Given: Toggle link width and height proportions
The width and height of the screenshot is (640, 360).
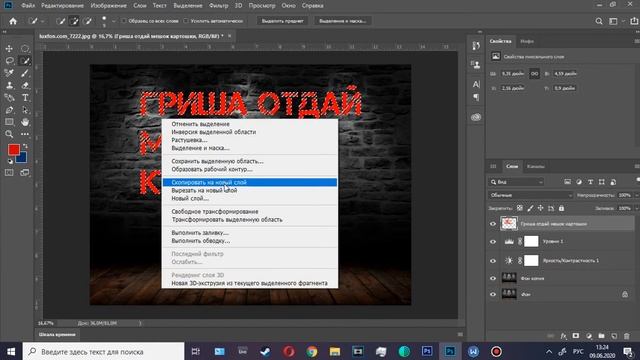Looking at the screenshot, I should (534, 74).
